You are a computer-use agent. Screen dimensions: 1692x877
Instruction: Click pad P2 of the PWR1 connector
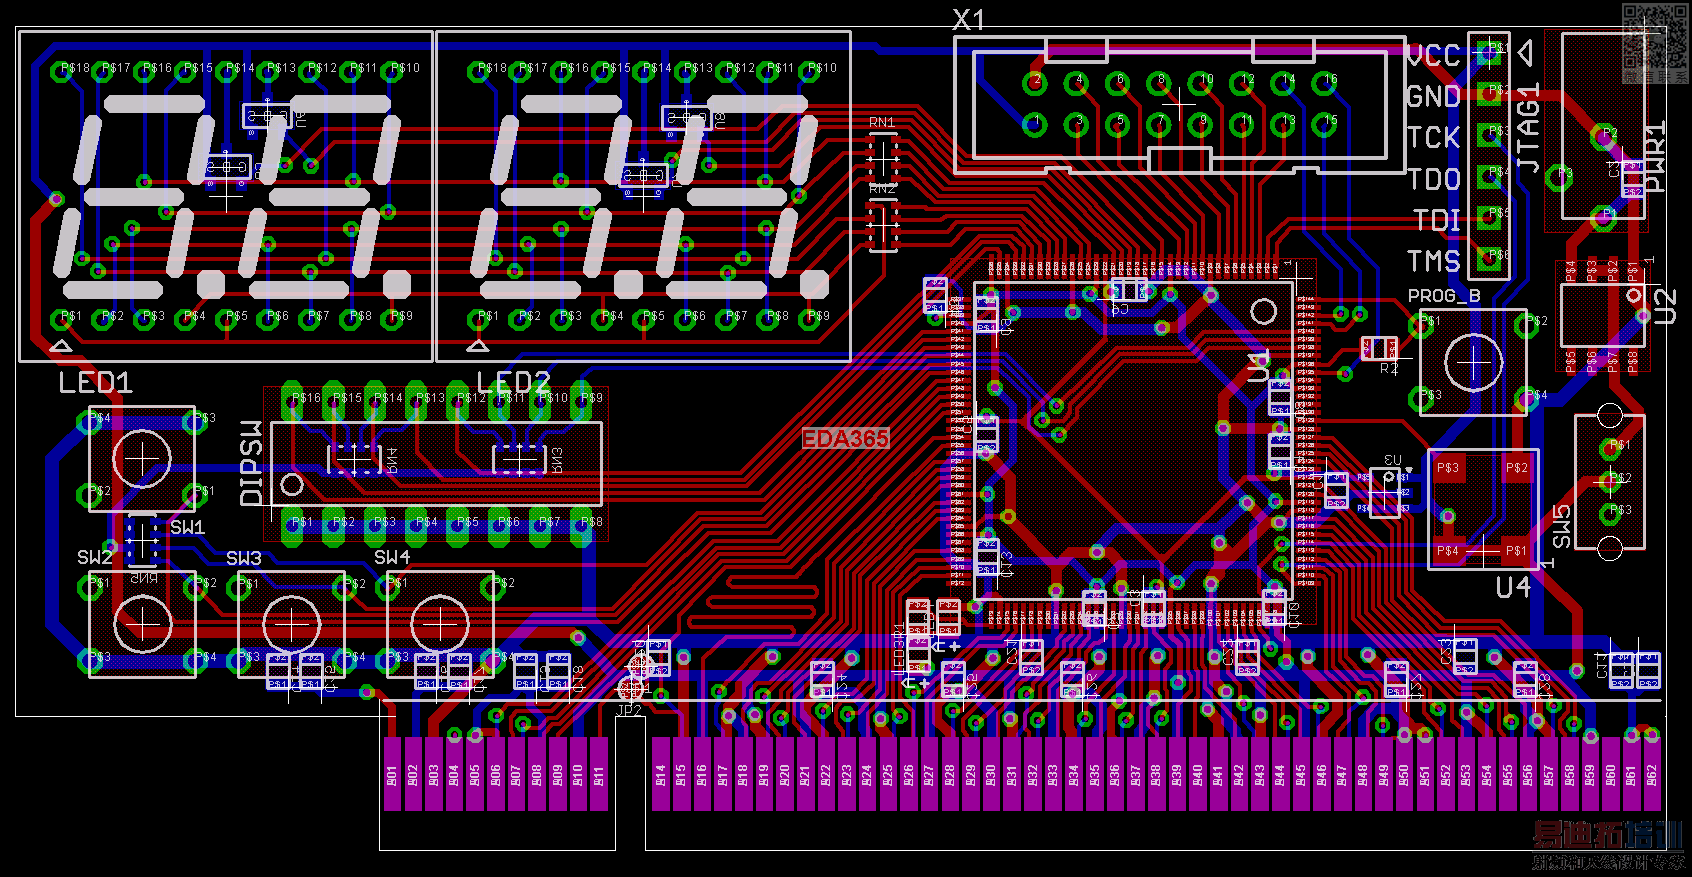(1603, 136)
